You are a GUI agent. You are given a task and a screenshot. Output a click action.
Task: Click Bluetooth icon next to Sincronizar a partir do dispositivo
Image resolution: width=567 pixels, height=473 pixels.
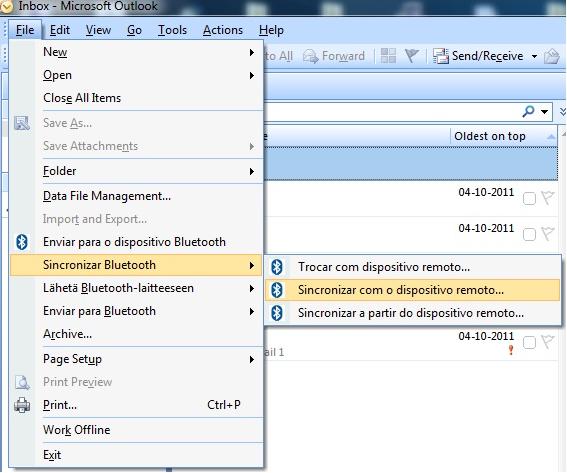277,313
